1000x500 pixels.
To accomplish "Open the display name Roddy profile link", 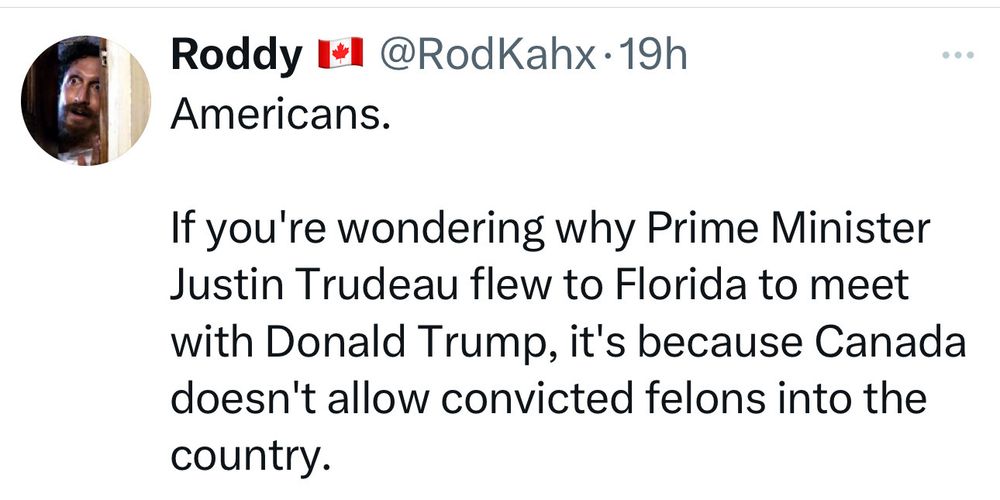I will (x=236, y=56).
